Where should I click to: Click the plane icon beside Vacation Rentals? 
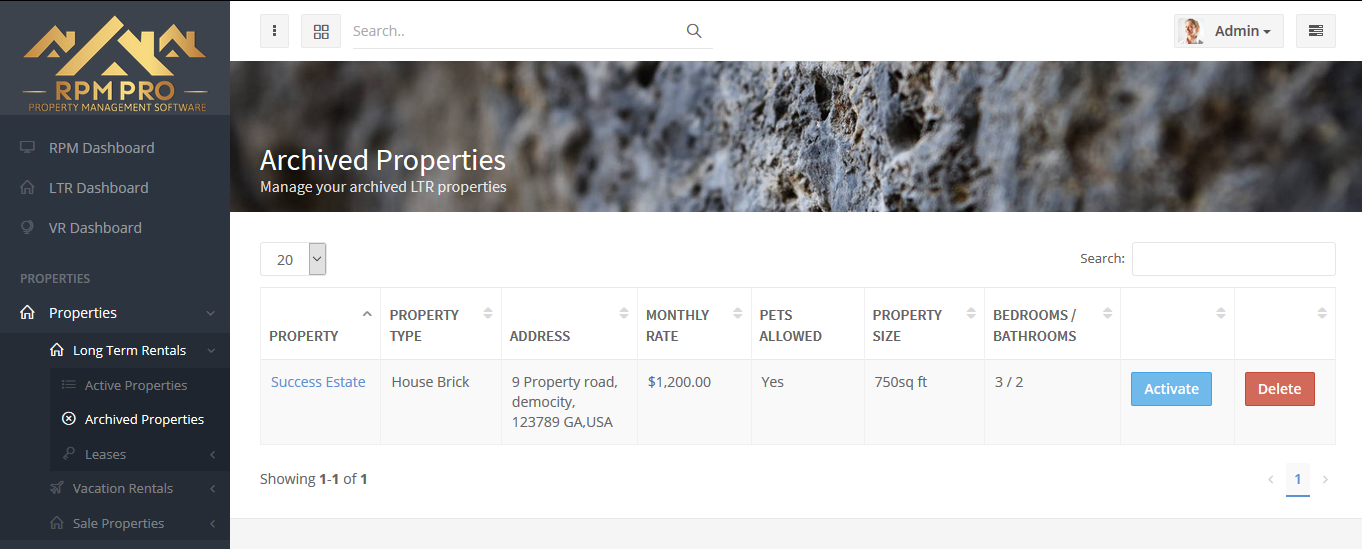point(57,488)
